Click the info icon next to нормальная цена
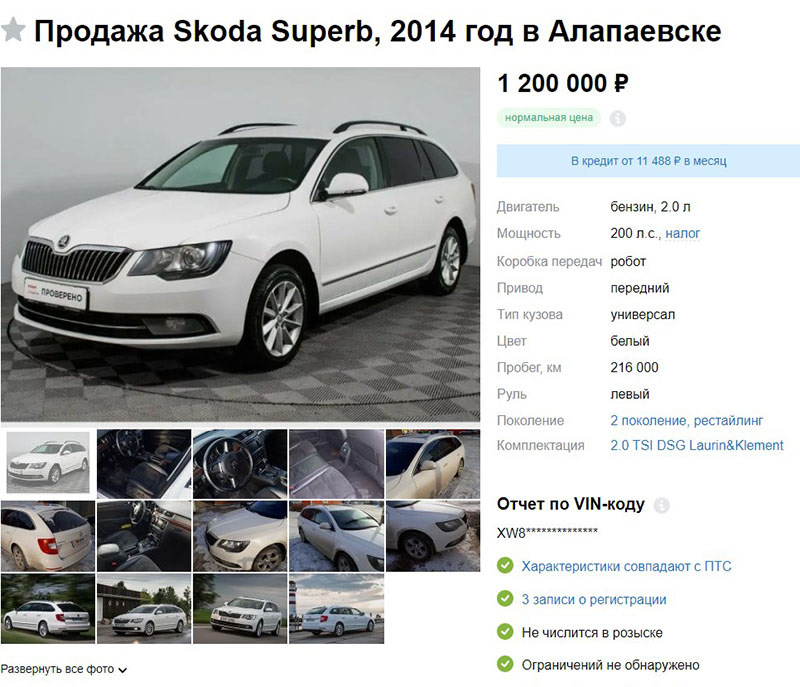 click(617, 118)
